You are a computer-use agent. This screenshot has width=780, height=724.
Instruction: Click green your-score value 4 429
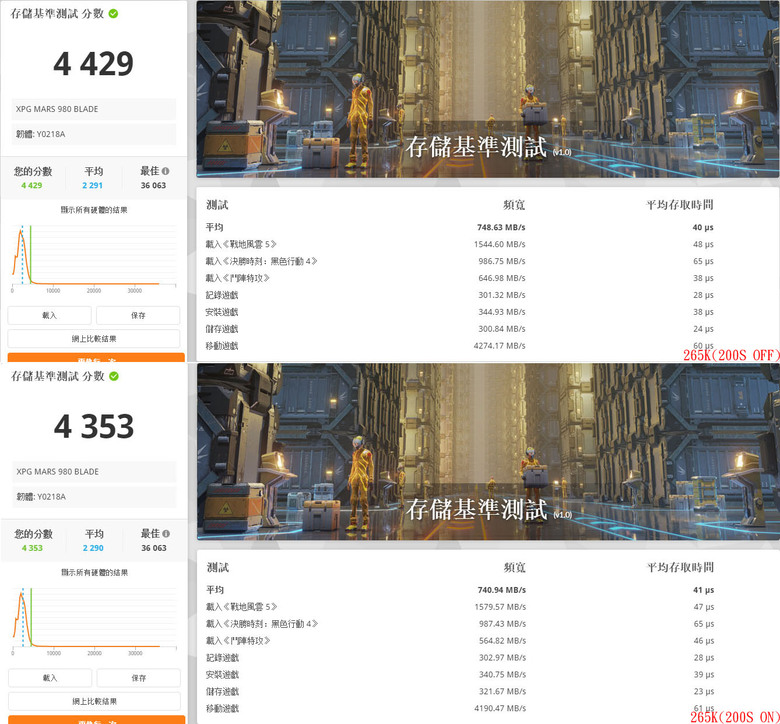32,185
